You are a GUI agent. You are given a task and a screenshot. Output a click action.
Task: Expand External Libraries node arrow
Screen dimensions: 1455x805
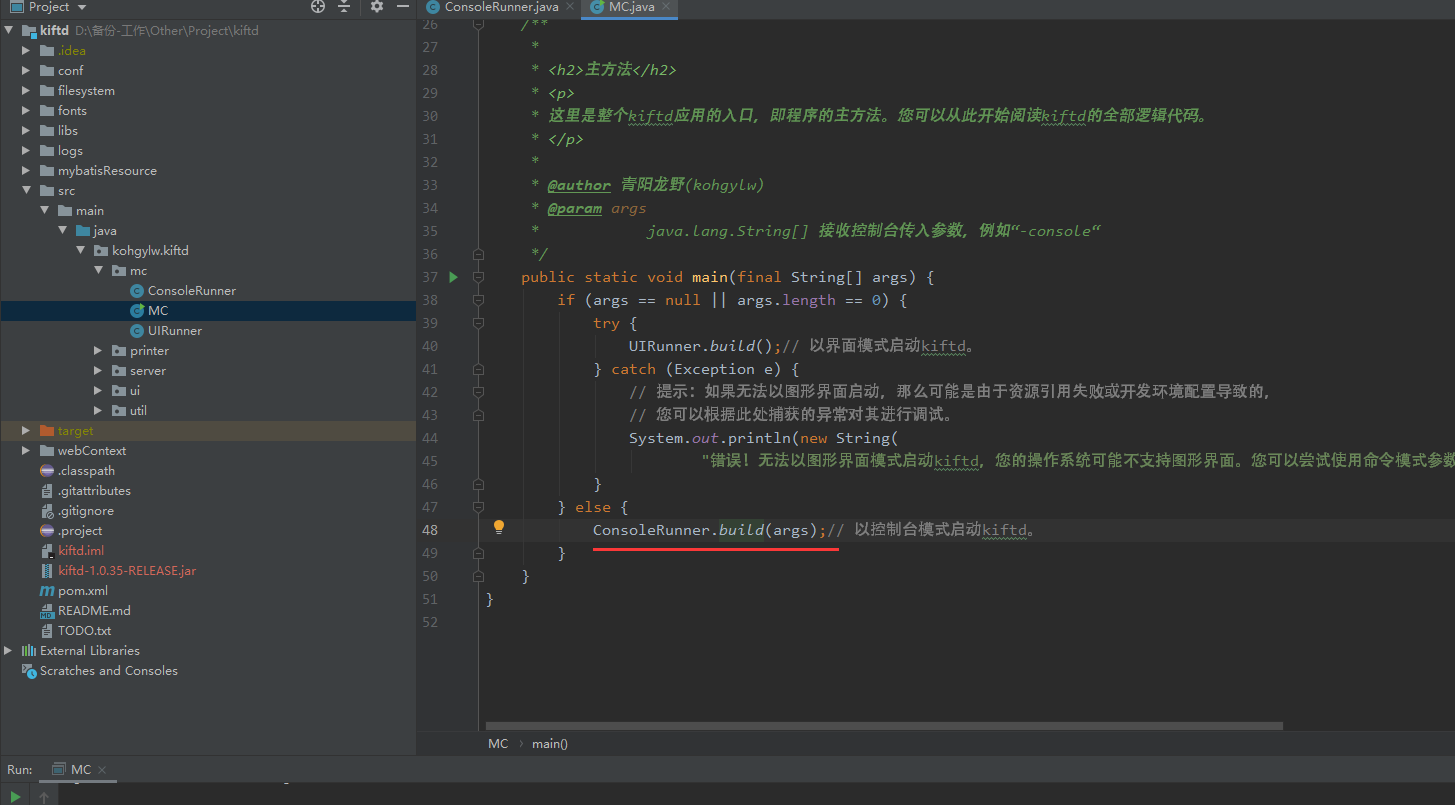[x=9, y=650]
